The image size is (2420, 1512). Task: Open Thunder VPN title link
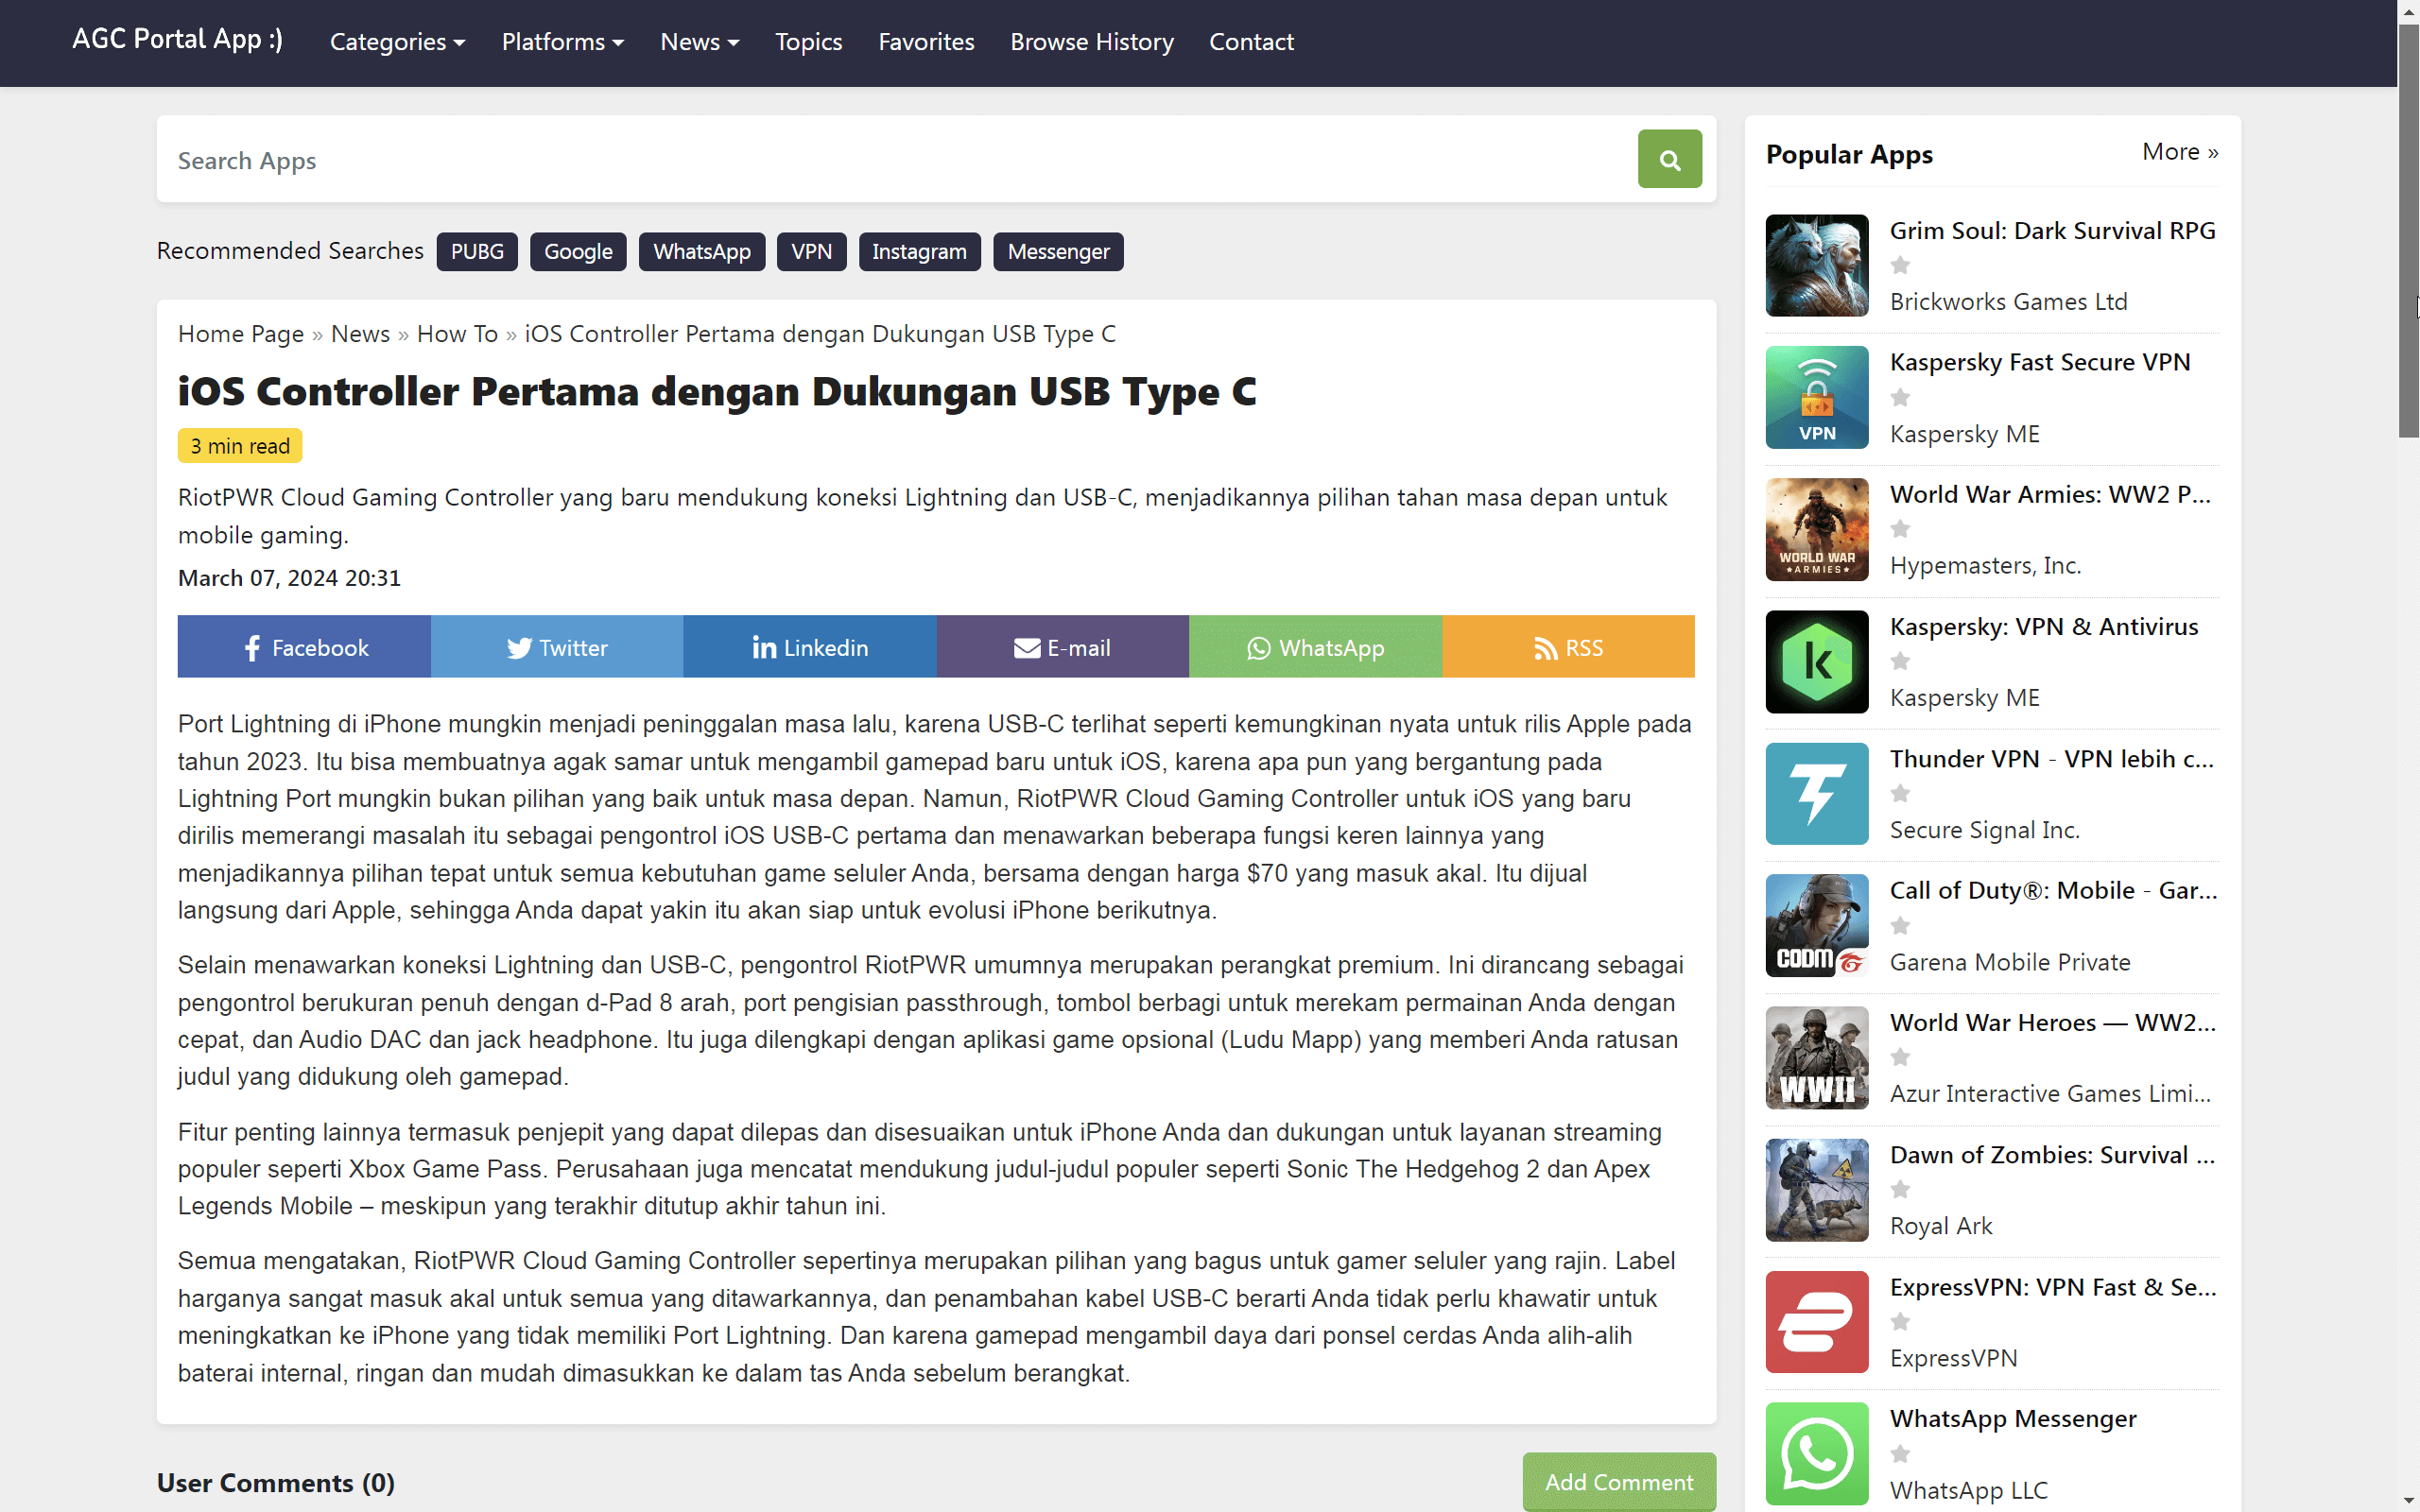[2052, 758]
